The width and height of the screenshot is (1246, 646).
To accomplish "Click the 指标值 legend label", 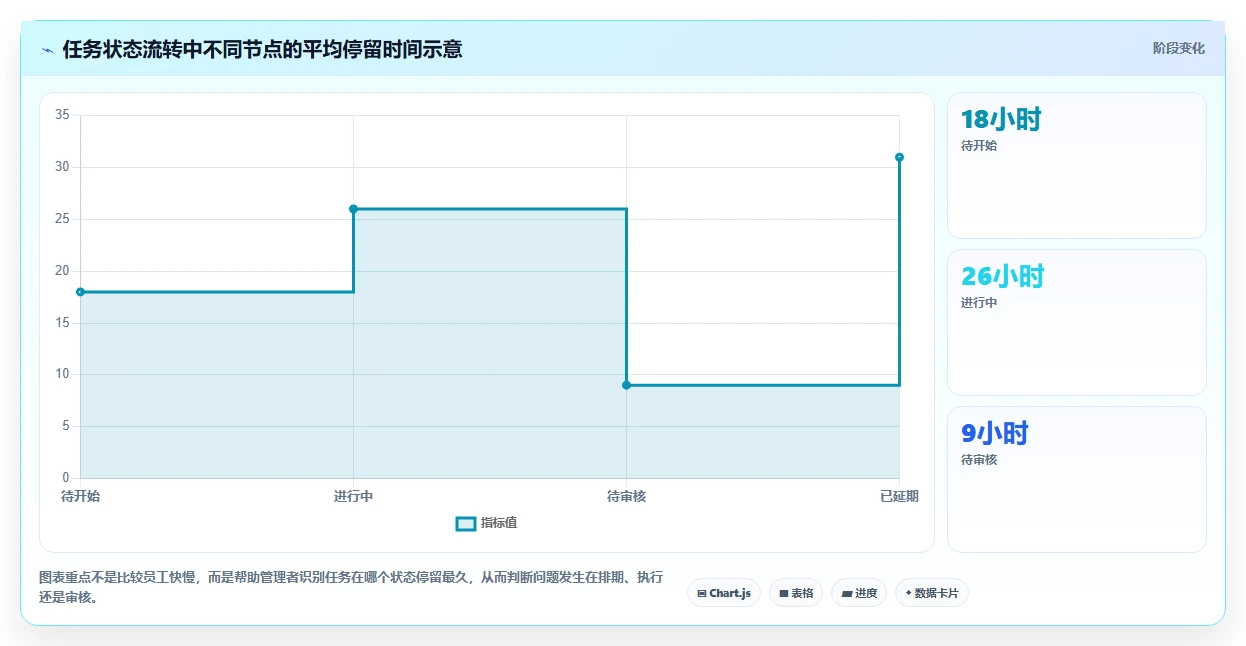I will pyautogui.click(x=499, y=523).
